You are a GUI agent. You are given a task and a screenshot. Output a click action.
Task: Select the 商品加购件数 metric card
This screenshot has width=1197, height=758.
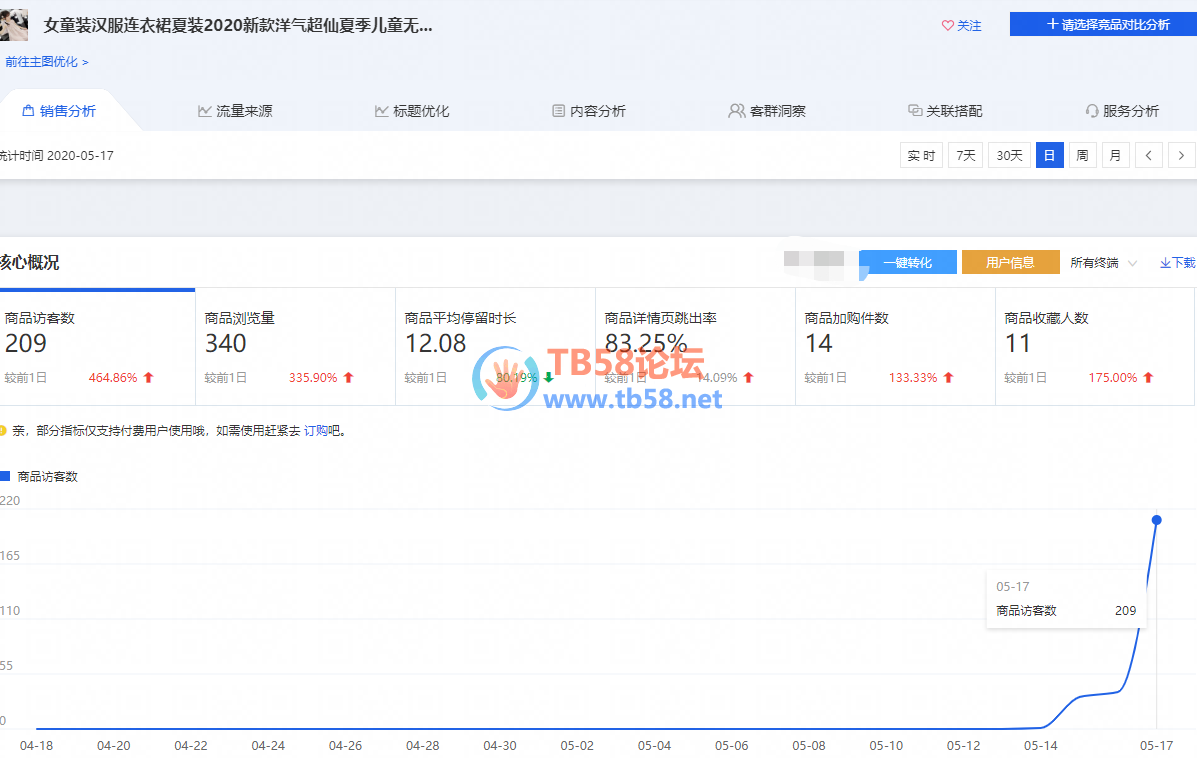[x=895, y=347]
